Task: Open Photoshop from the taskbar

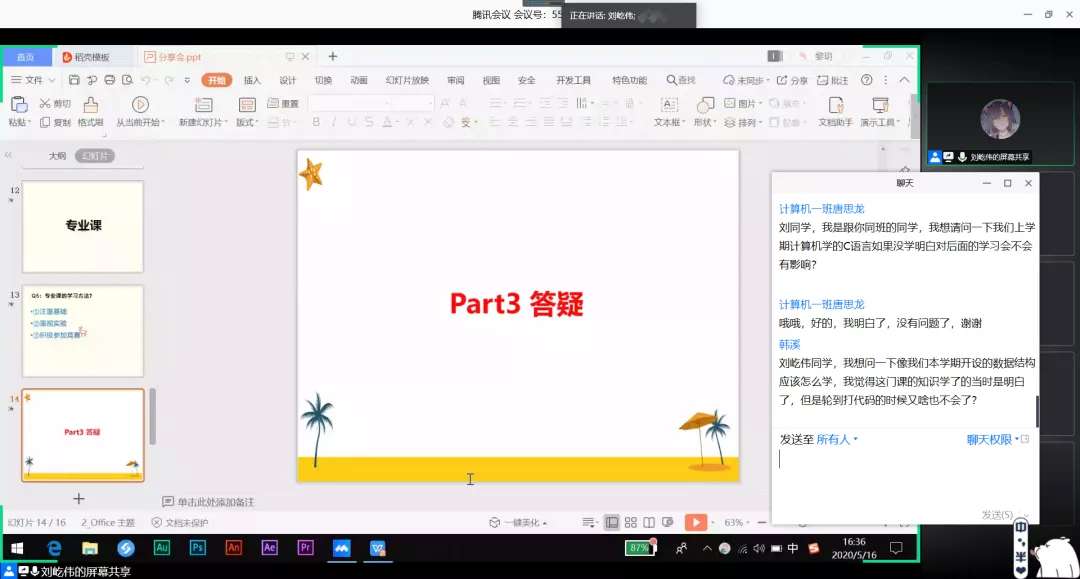Action: (x=197, y=548)
